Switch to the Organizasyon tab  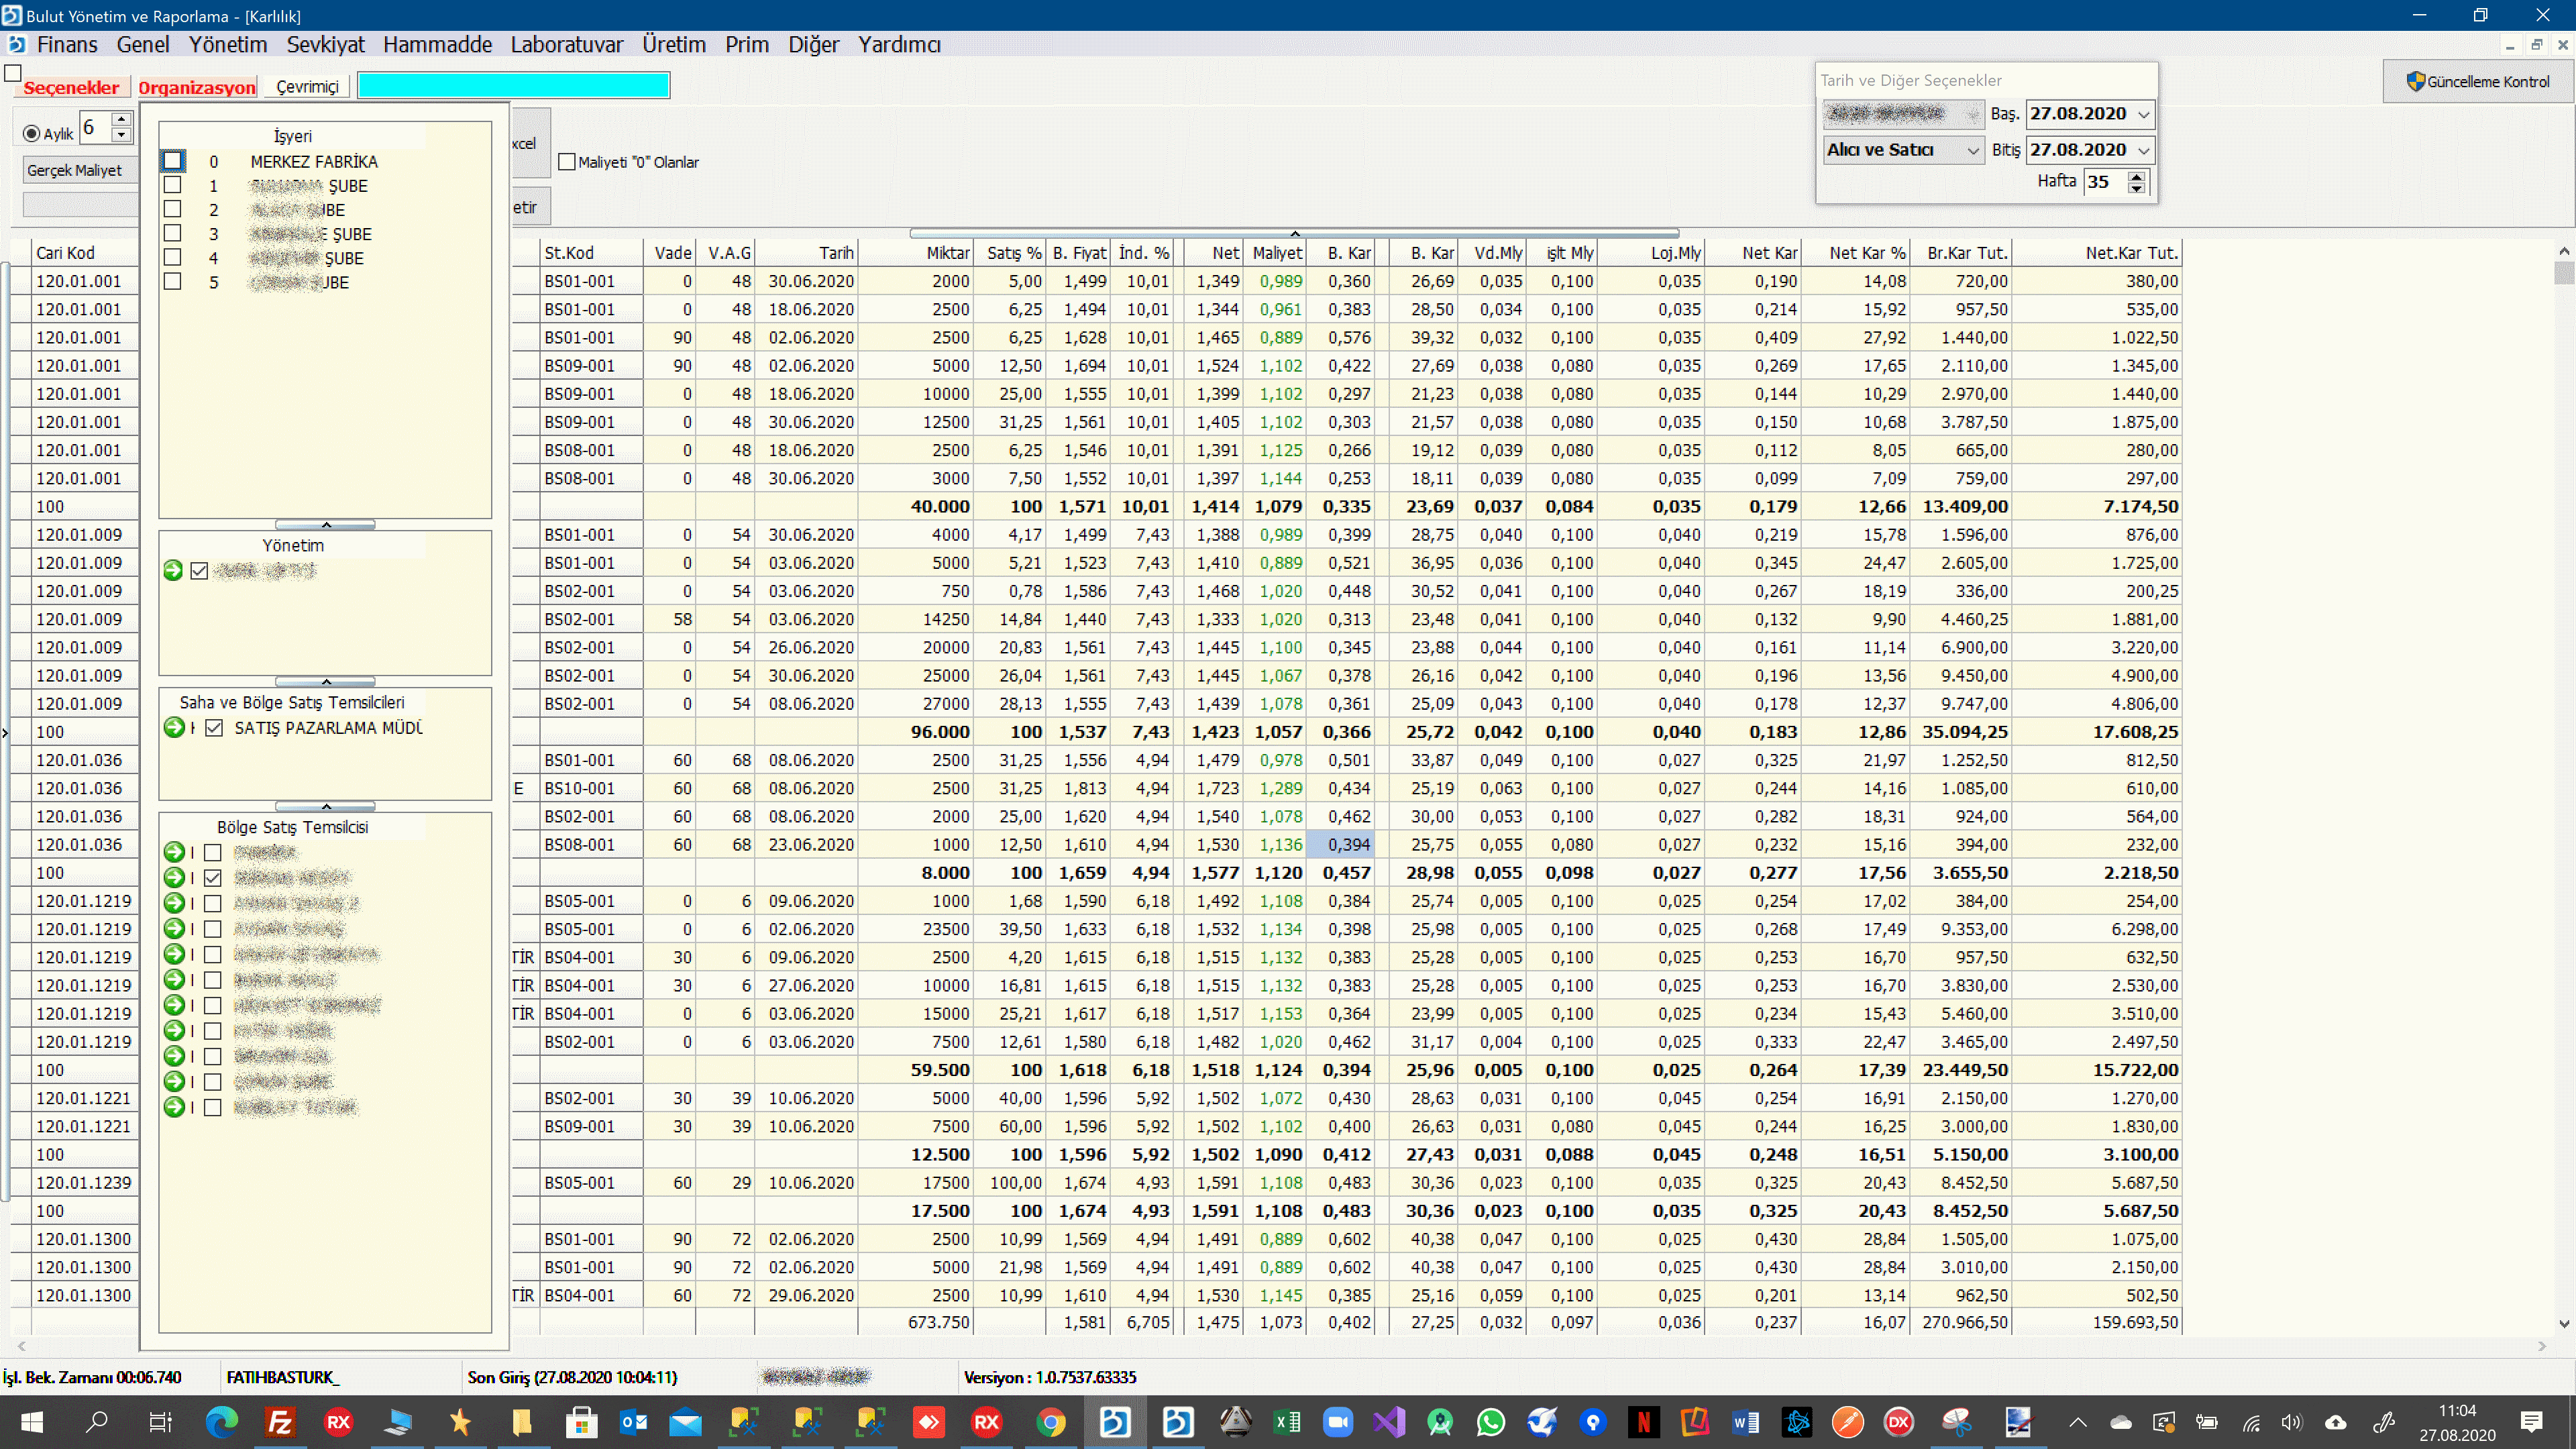pos(197,87)
